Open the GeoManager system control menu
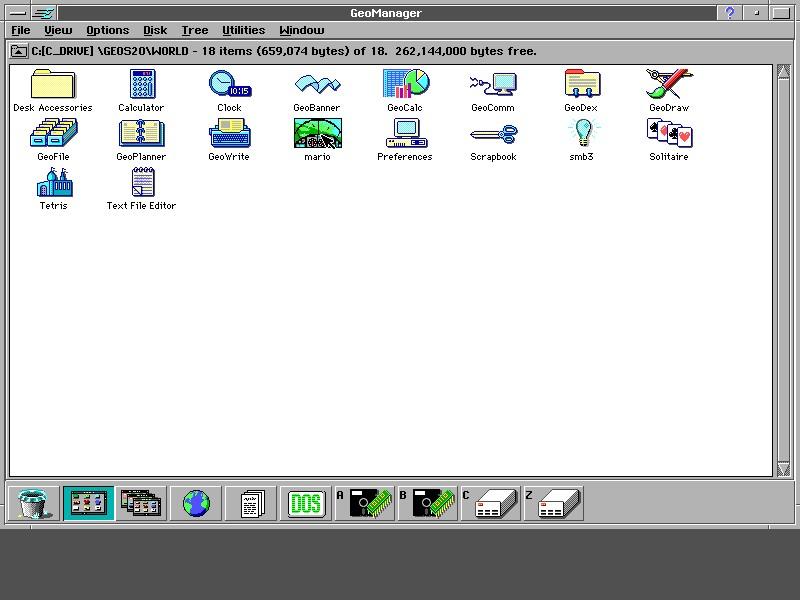Viewport: 800px width, 600px height. [x=17, y=13]
